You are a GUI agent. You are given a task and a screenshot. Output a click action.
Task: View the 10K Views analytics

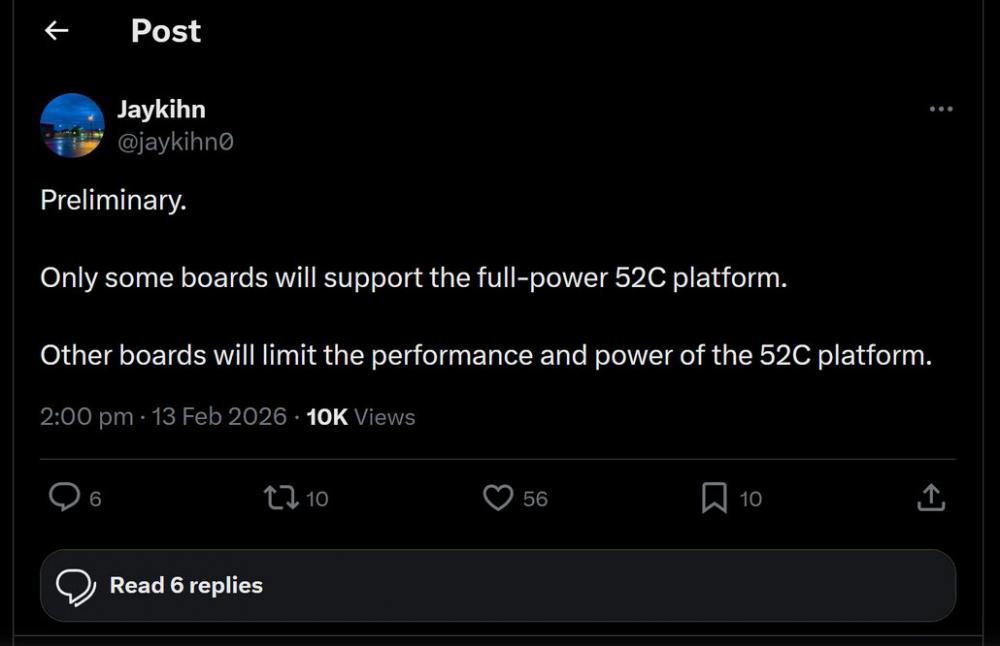click(x=361, y=417)
